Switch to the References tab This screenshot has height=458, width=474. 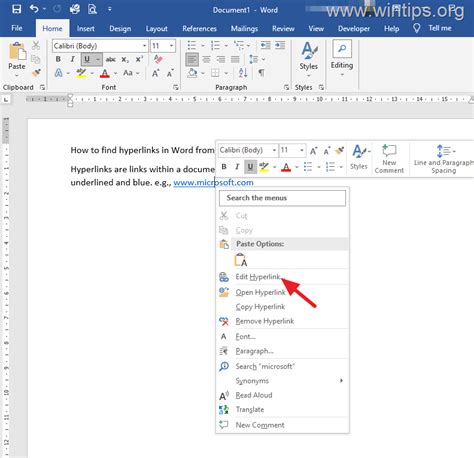199,29
